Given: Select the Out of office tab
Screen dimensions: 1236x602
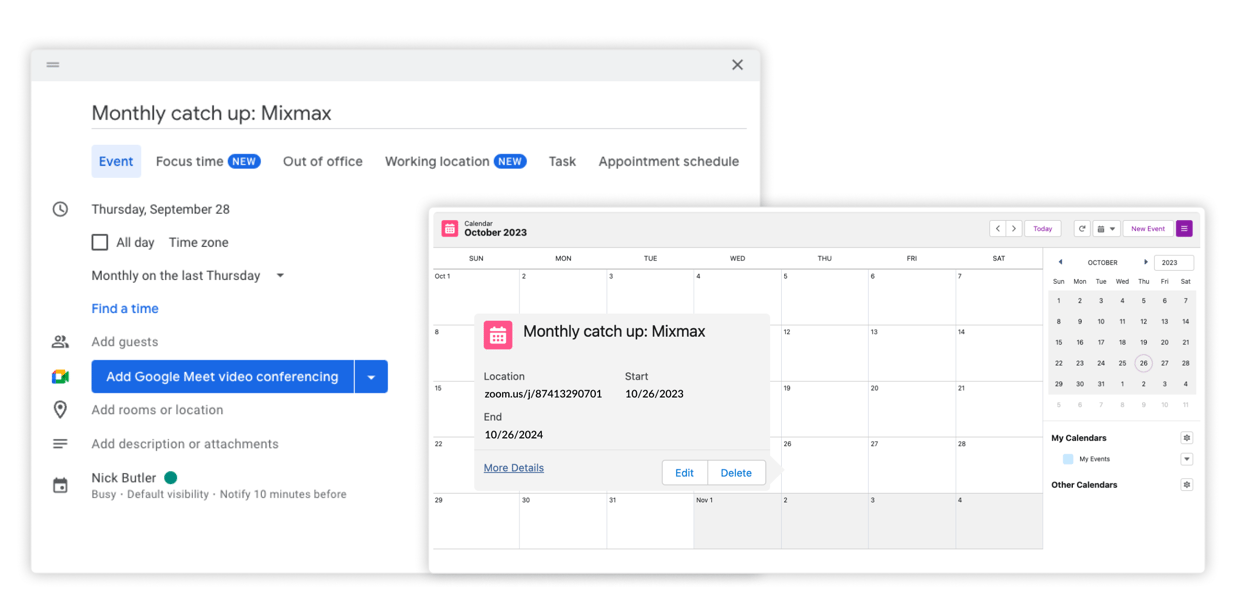Looking at the screenshot, I should [322, 161].
